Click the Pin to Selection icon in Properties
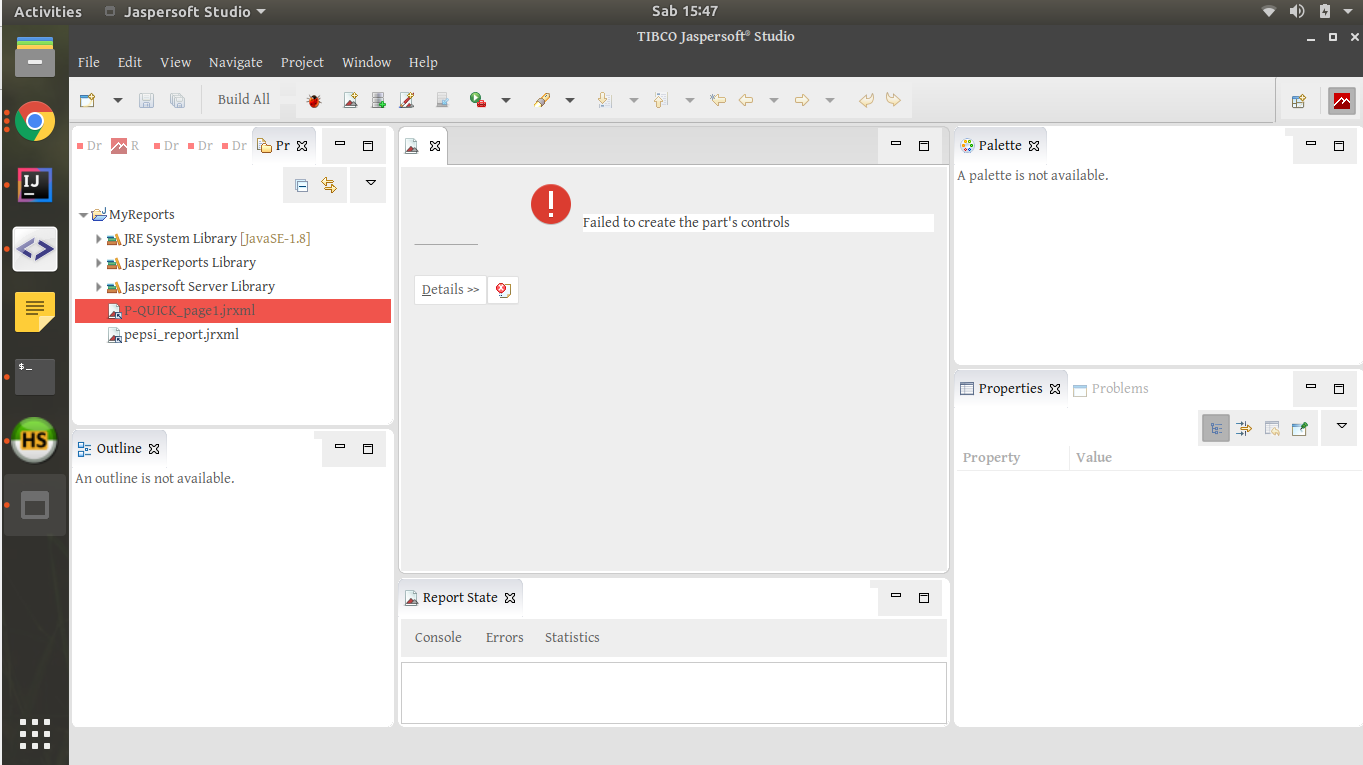The height and width of the screenshot is (765, 1363). (1300, 428)
